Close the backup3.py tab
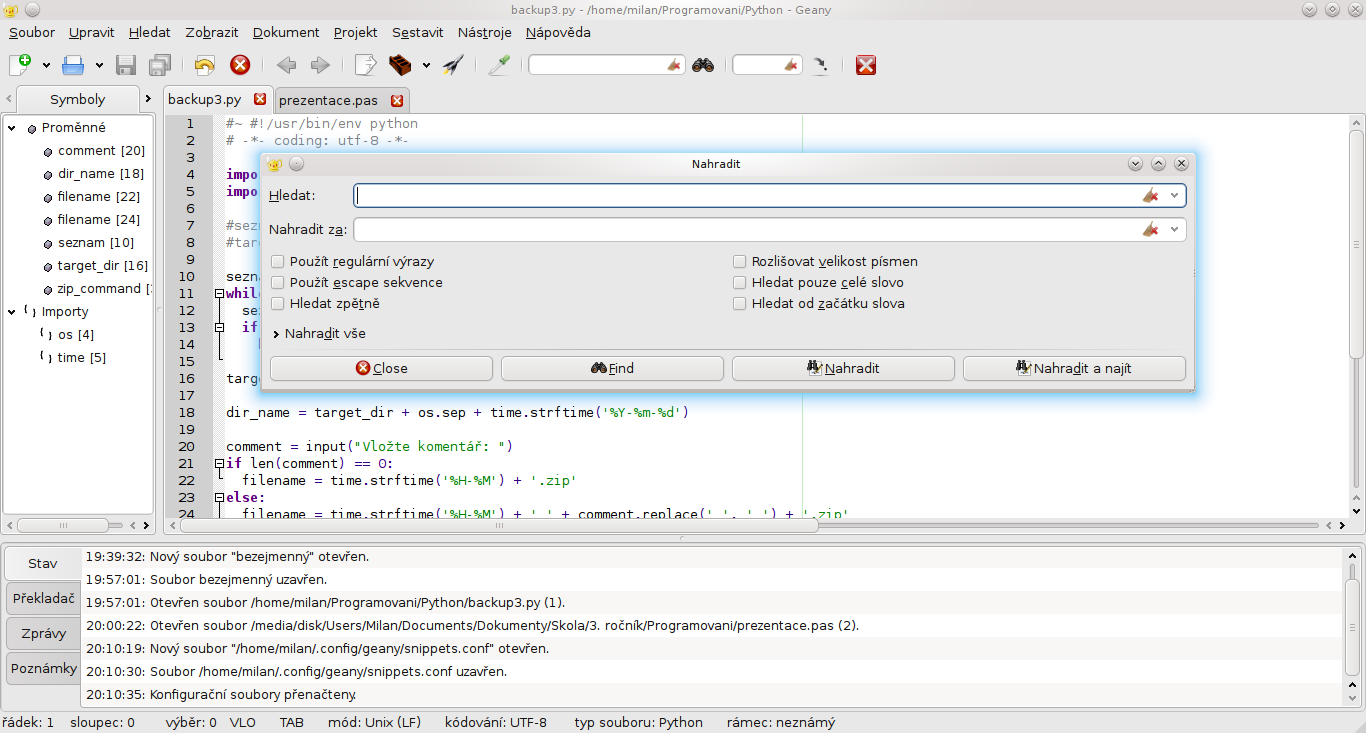This screenshot has height=733, width=1366. pyautogui.click(x=260, y=99)
